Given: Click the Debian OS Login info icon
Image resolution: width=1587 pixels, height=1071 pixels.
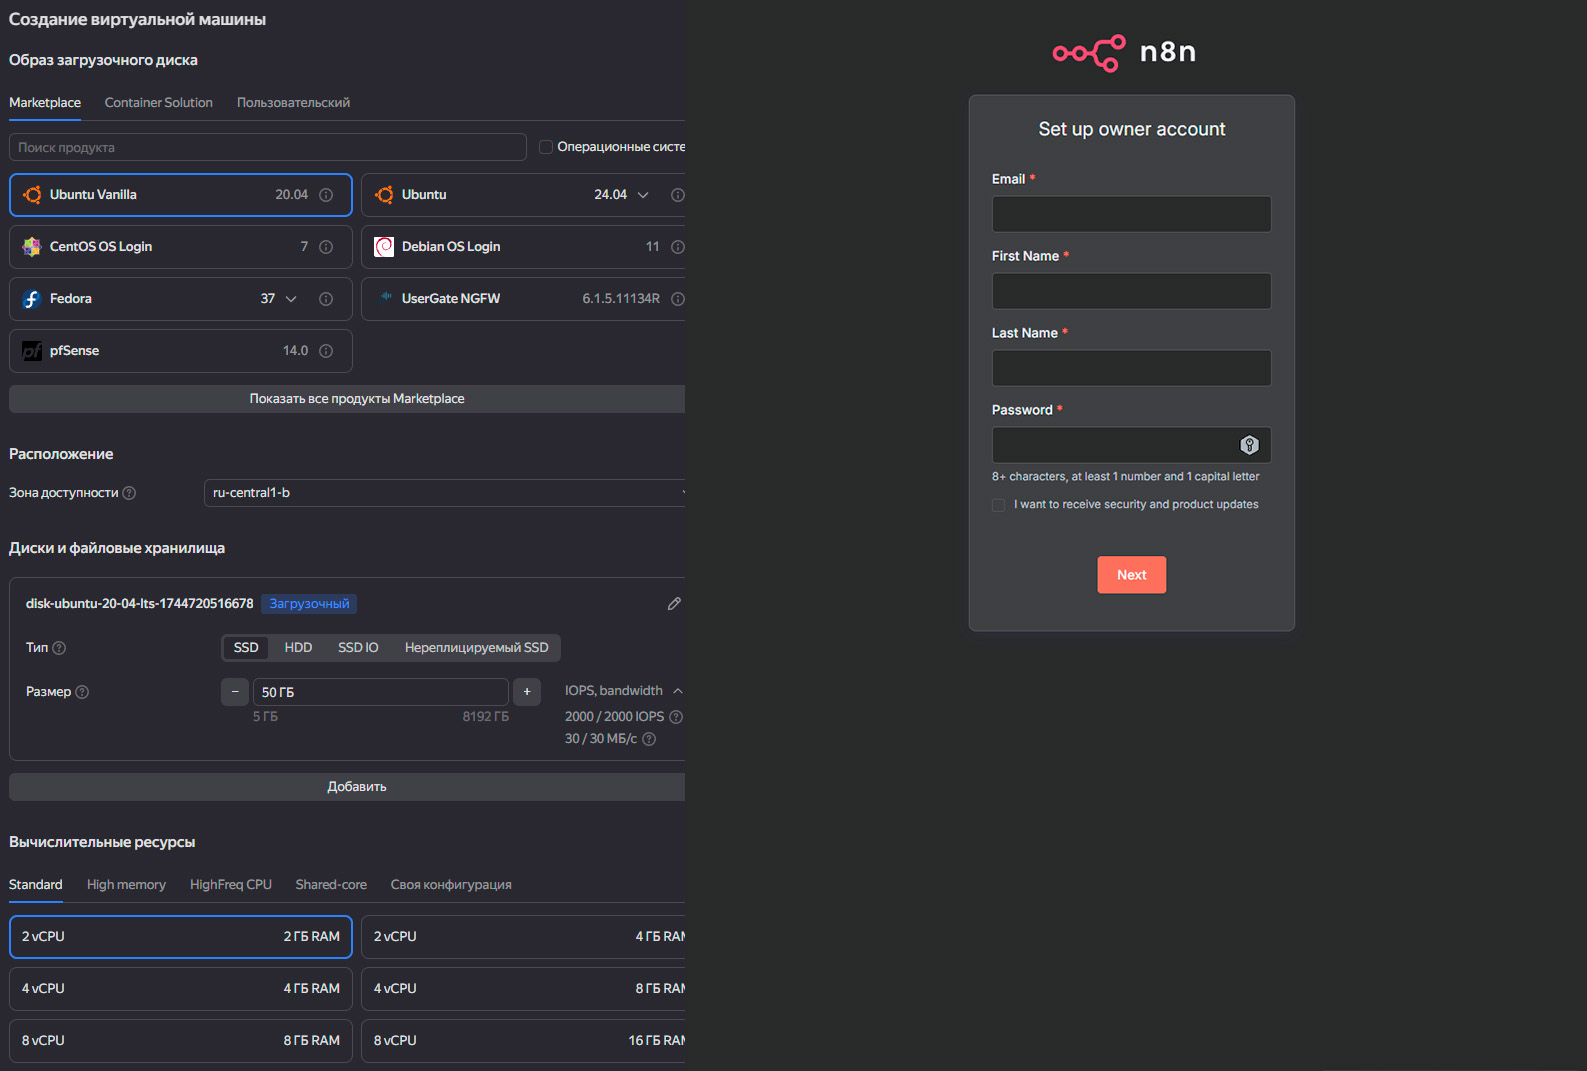Looking at the screenshot, I should [x=678, y=247].
